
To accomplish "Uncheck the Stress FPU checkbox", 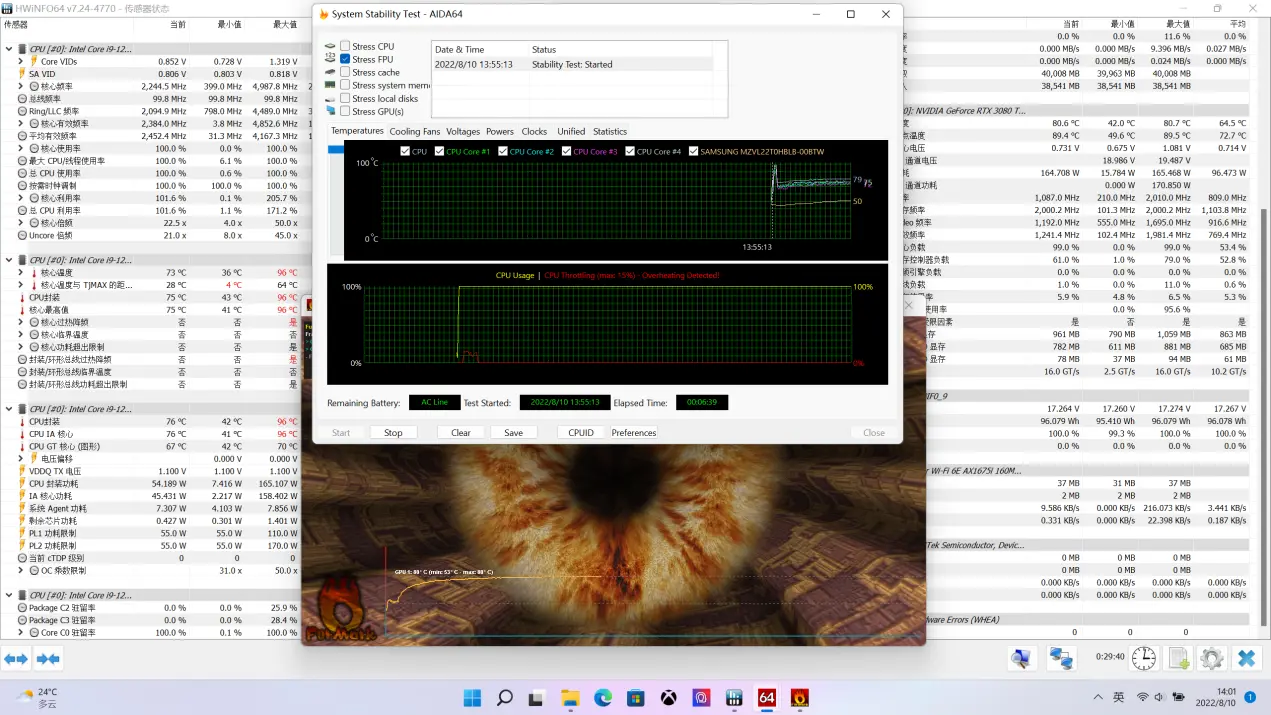I will (x=345, y=59).
